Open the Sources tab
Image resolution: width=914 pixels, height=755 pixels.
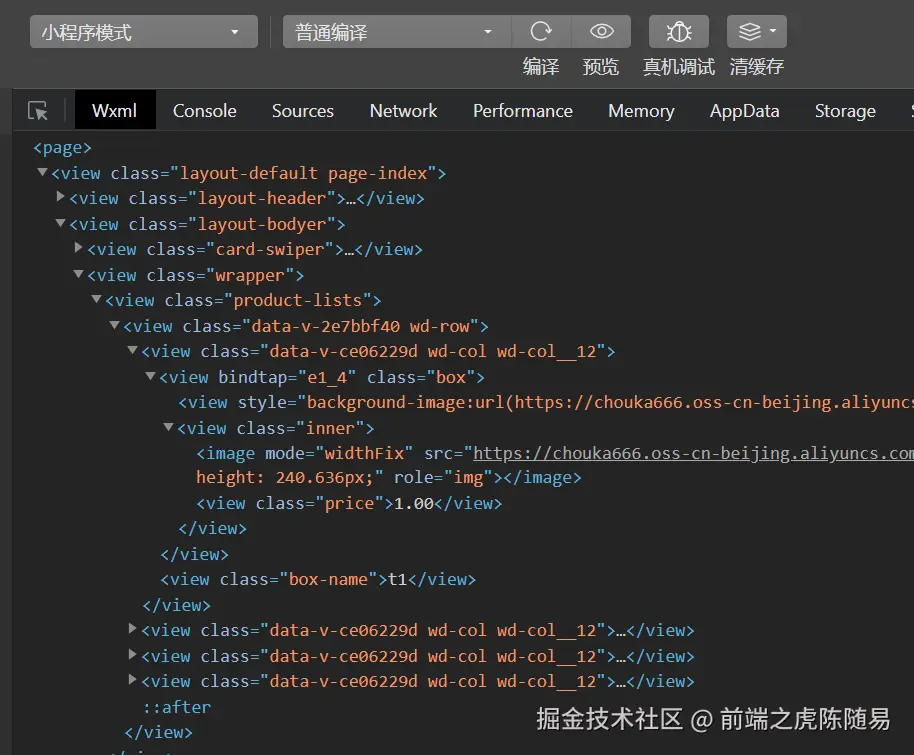[303, 111]
